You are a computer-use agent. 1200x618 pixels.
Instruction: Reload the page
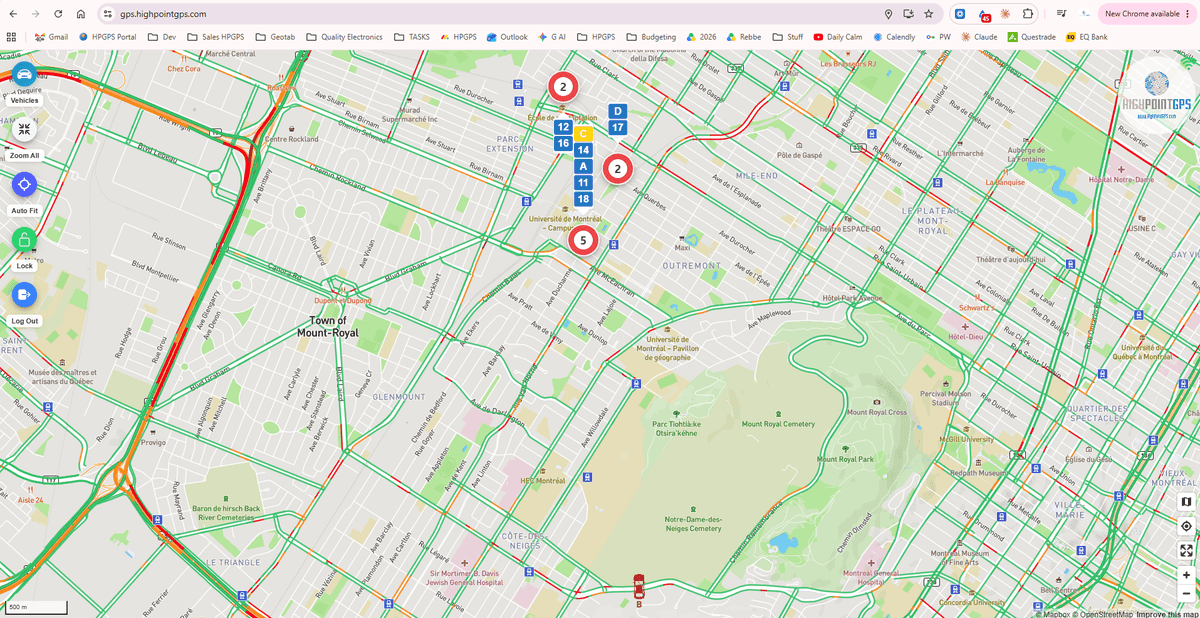[58, 14]
